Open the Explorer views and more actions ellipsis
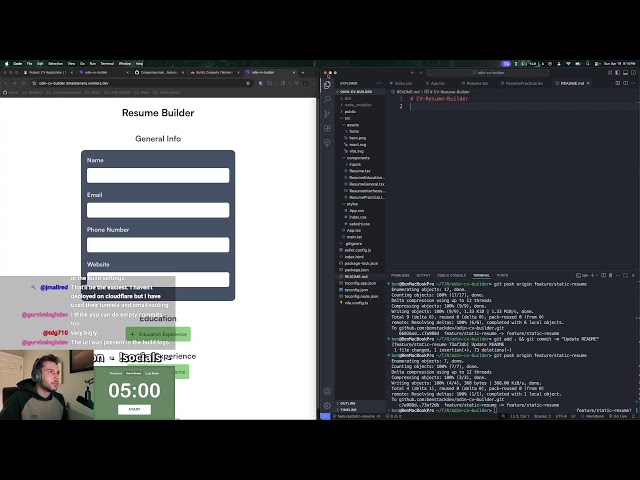The width and height of the screenshot is (640, 480). [x=379, y=83]
